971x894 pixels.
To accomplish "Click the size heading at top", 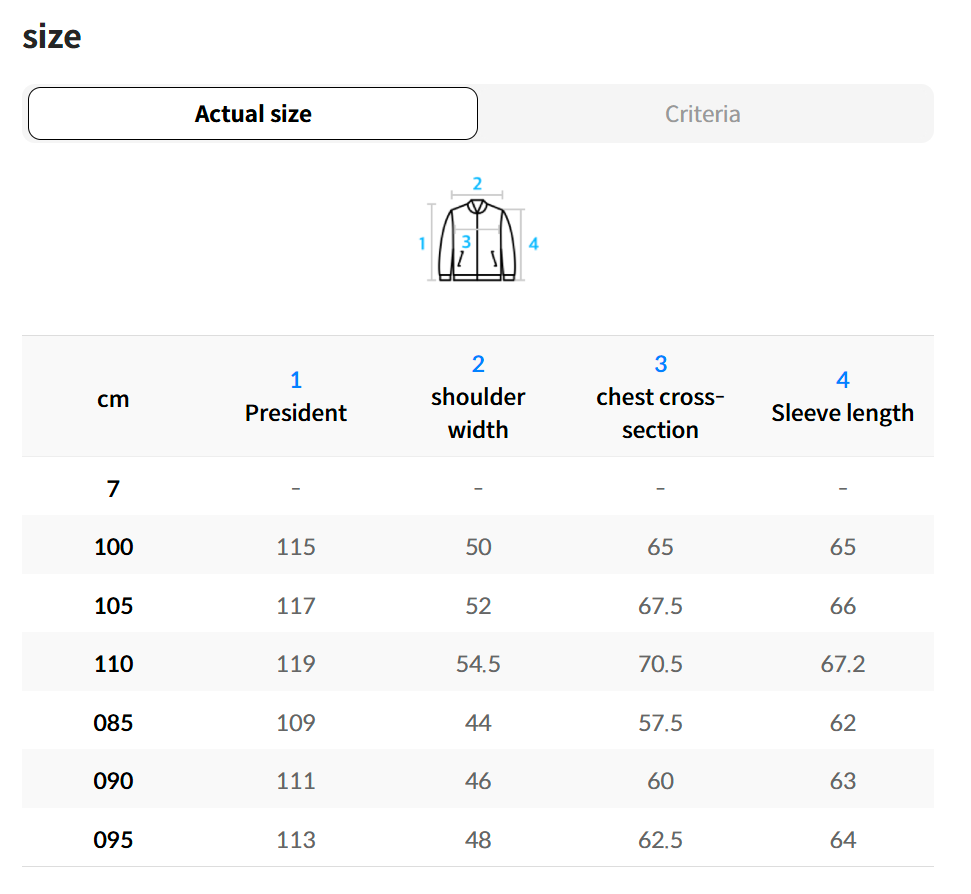I will 52,37.
